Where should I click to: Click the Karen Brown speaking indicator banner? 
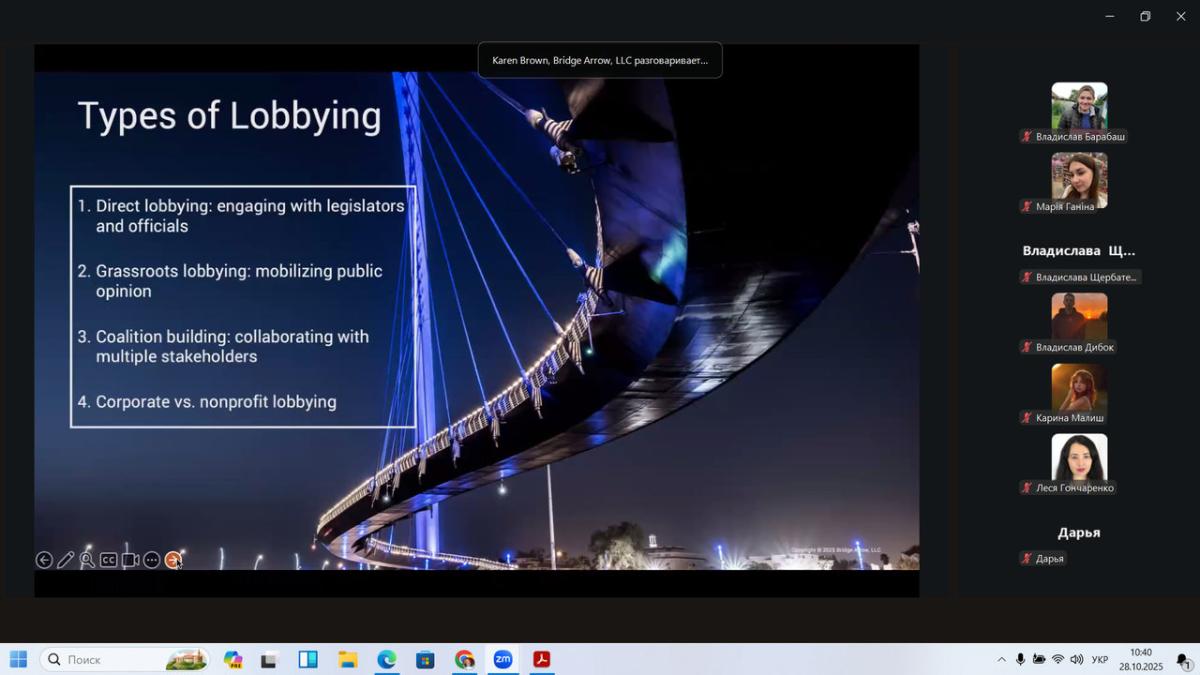point(600,60)
